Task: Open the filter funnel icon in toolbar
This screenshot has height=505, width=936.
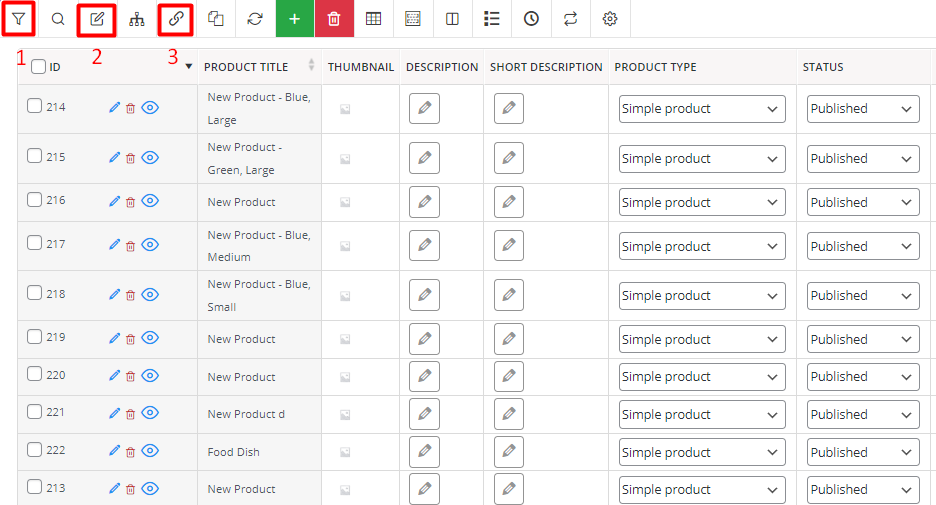Action: (x=19, y=19)
